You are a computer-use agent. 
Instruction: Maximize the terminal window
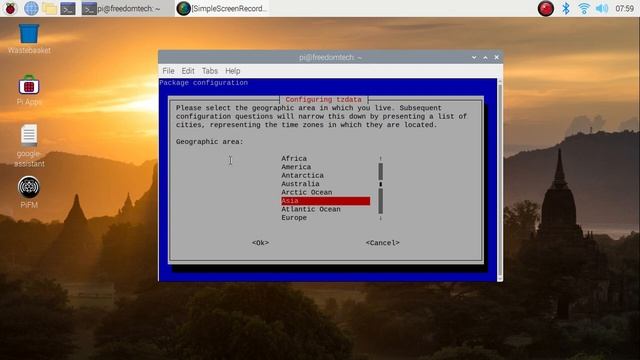[485, 58]
